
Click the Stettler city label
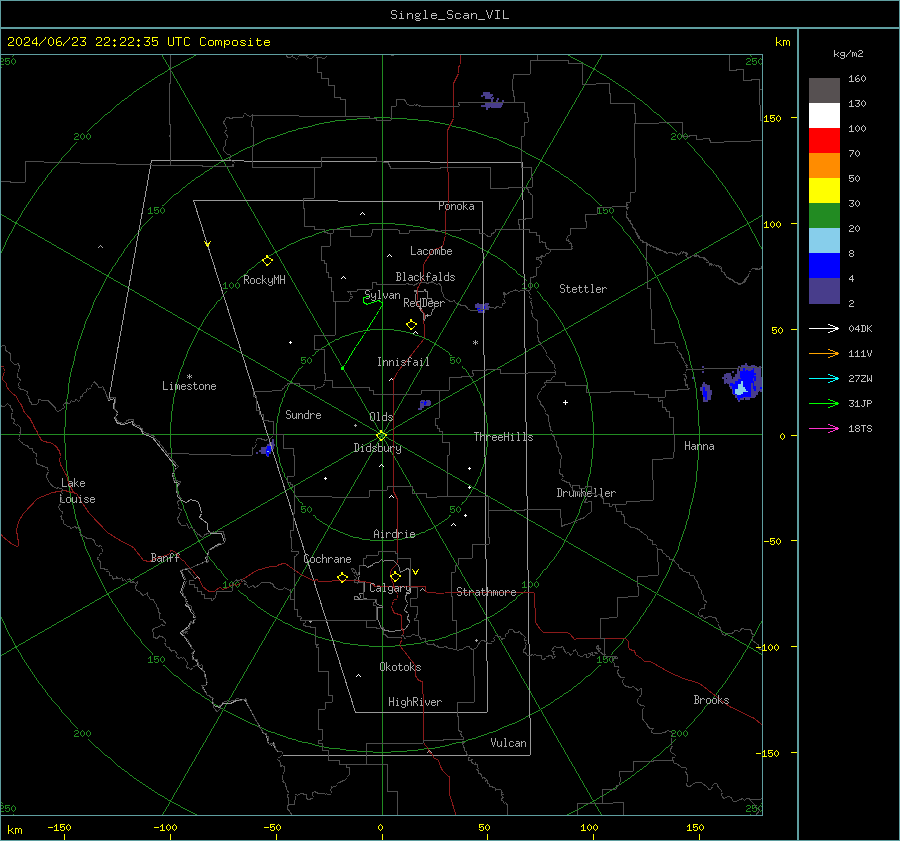click(583, 289)
